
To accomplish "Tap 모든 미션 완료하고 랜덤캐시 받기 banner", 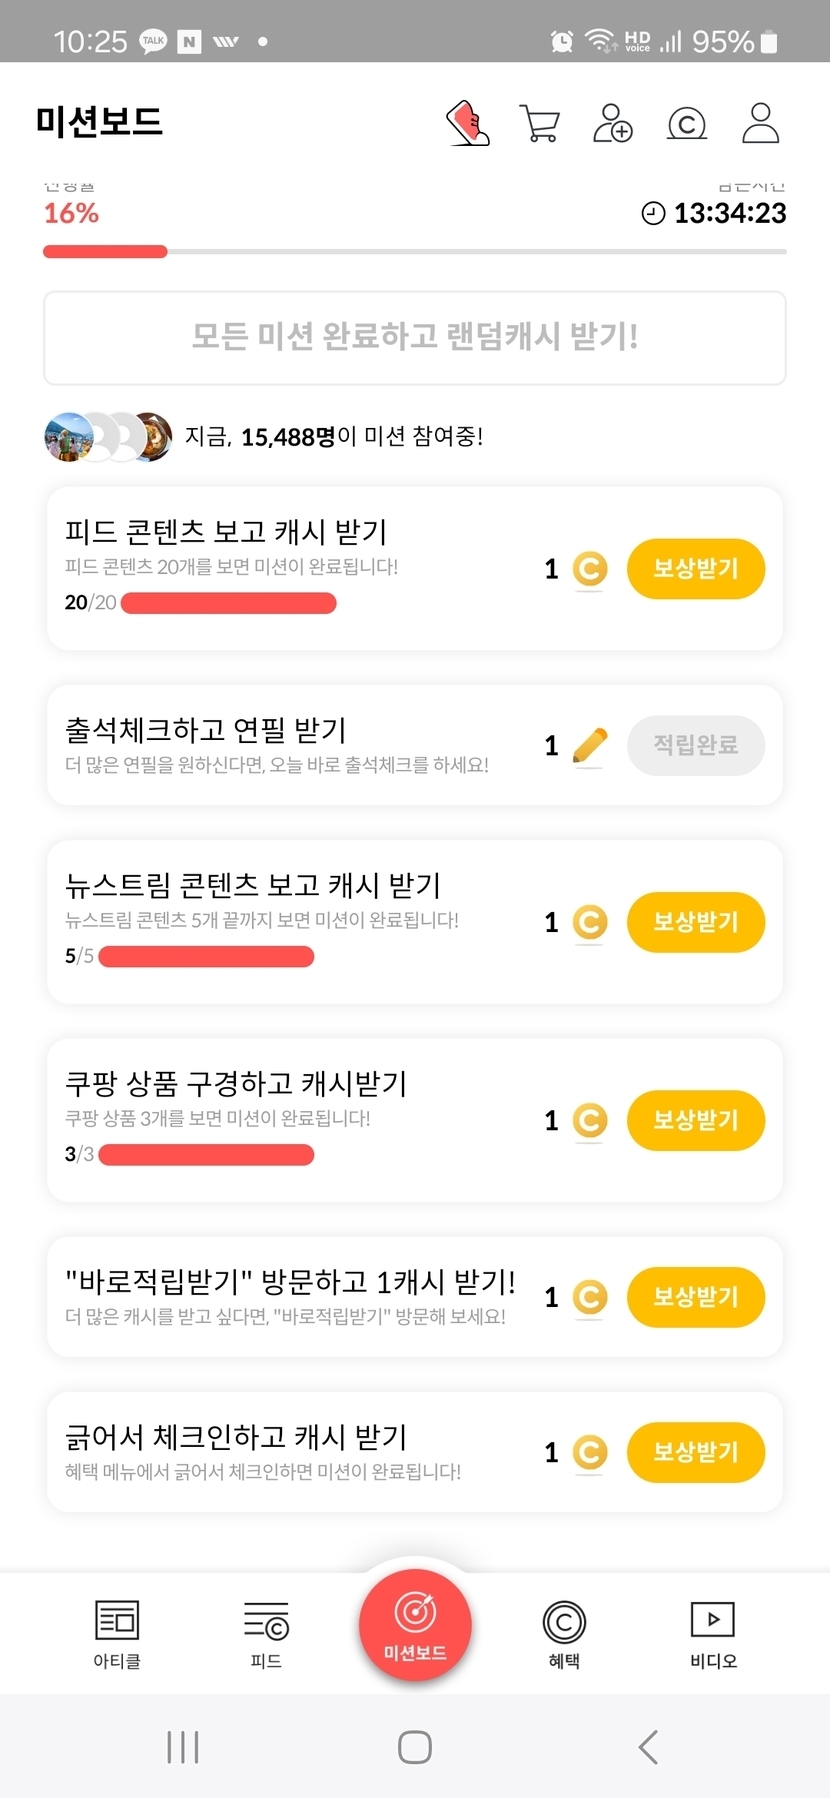I will pyautogui.click(x=415, y=338).
